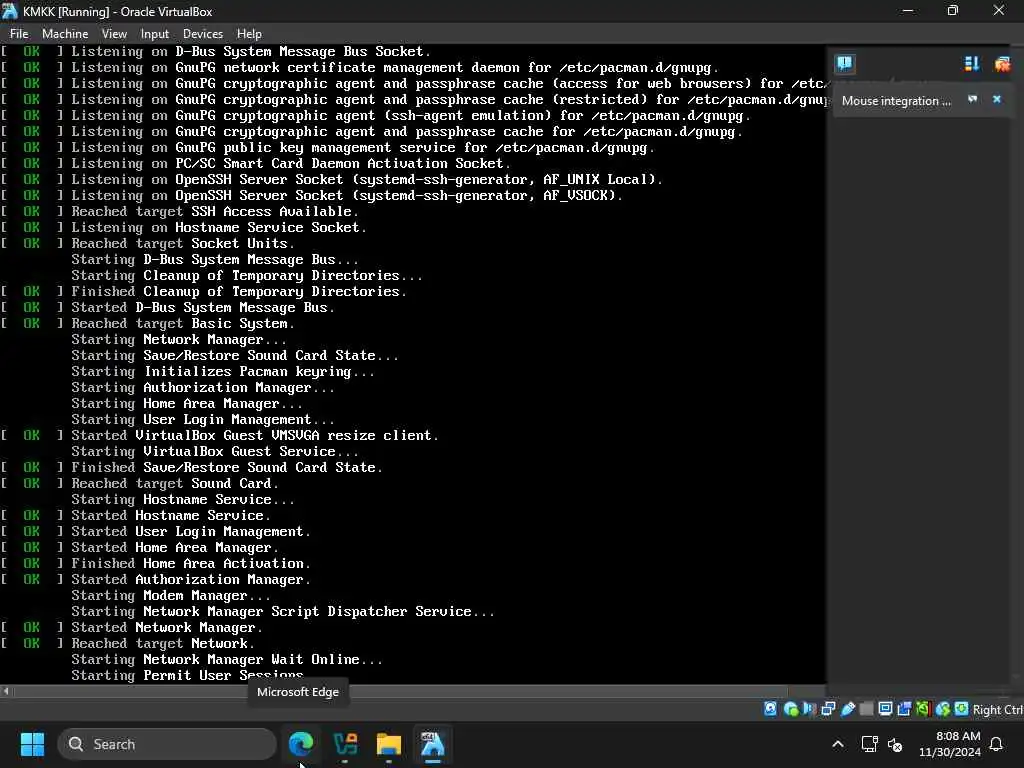Click the display status icon
Image resolution: width=1024 pixels, height=768 pixels.
pyautogui.click(x=886, y=709)
